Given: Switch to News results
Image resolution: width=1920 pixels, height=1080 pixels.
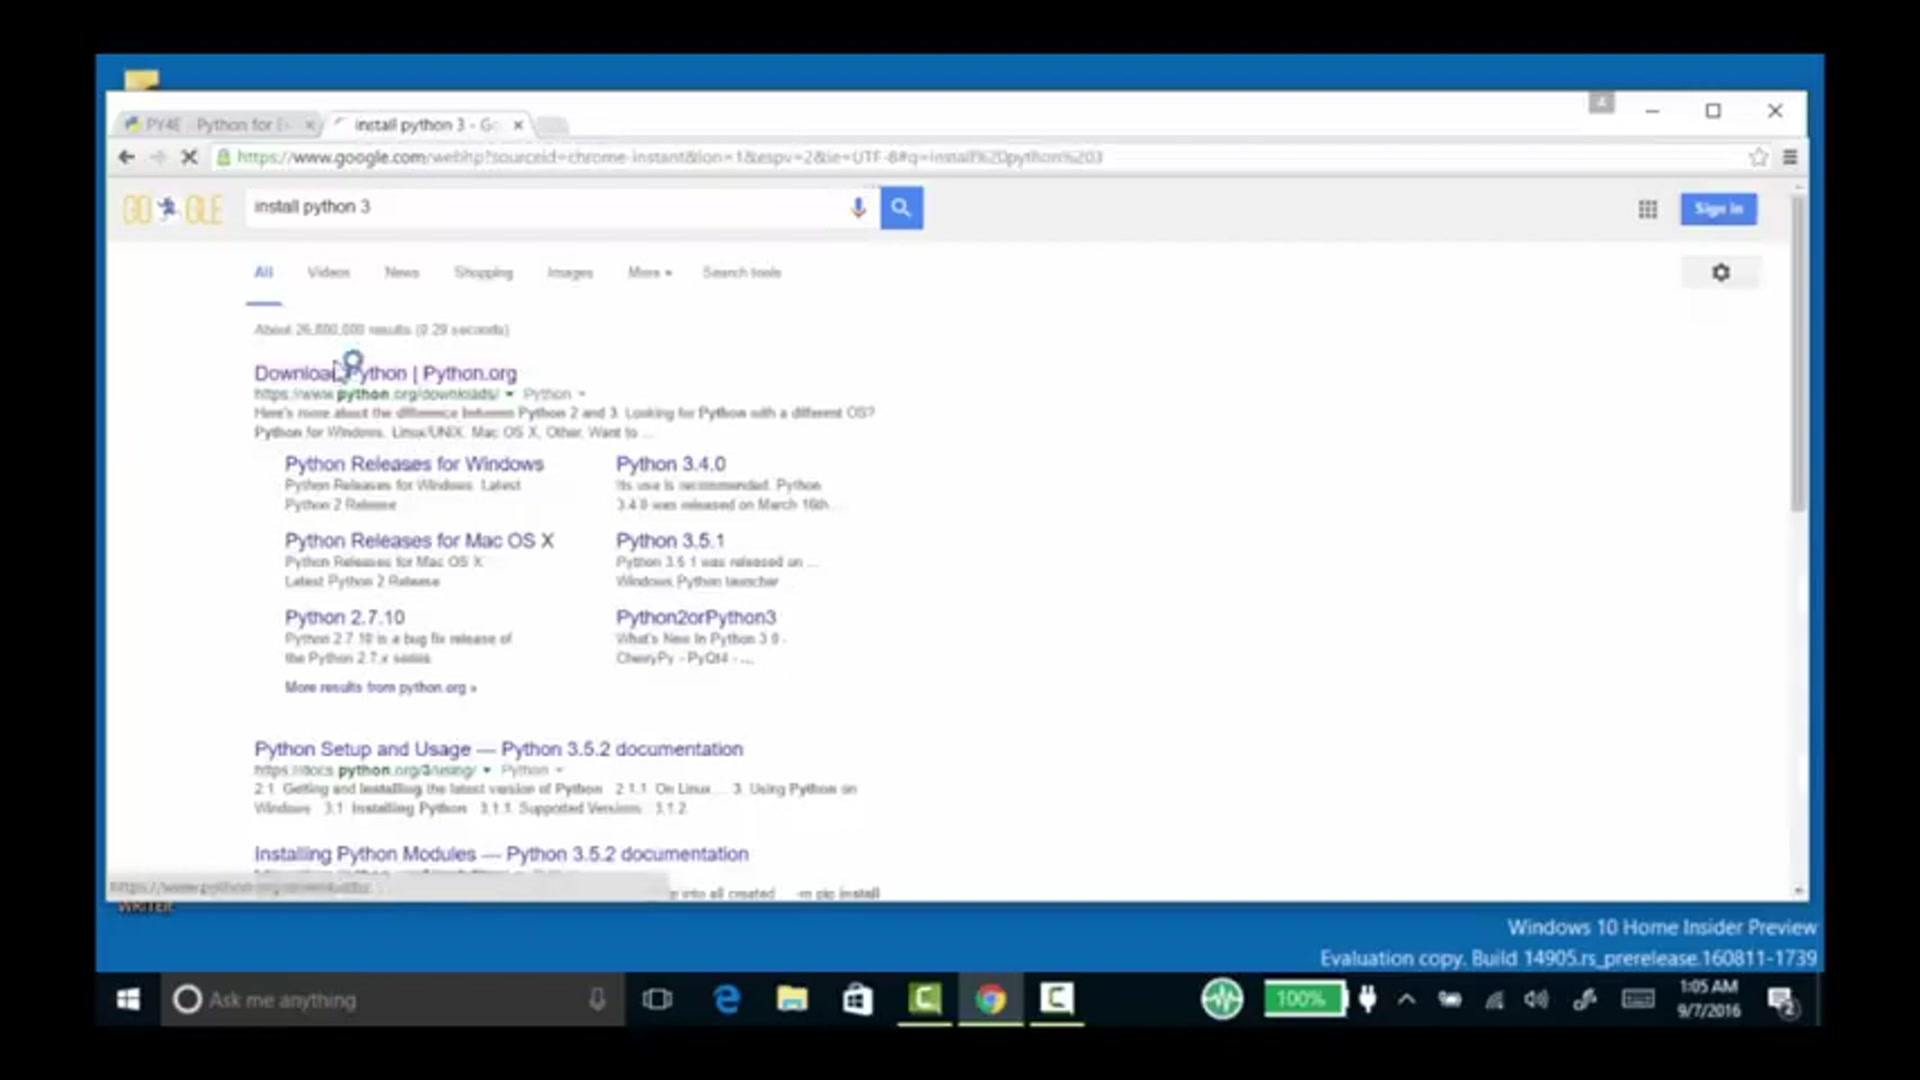Looking at the screenshot, I should (x=402, y=272).
